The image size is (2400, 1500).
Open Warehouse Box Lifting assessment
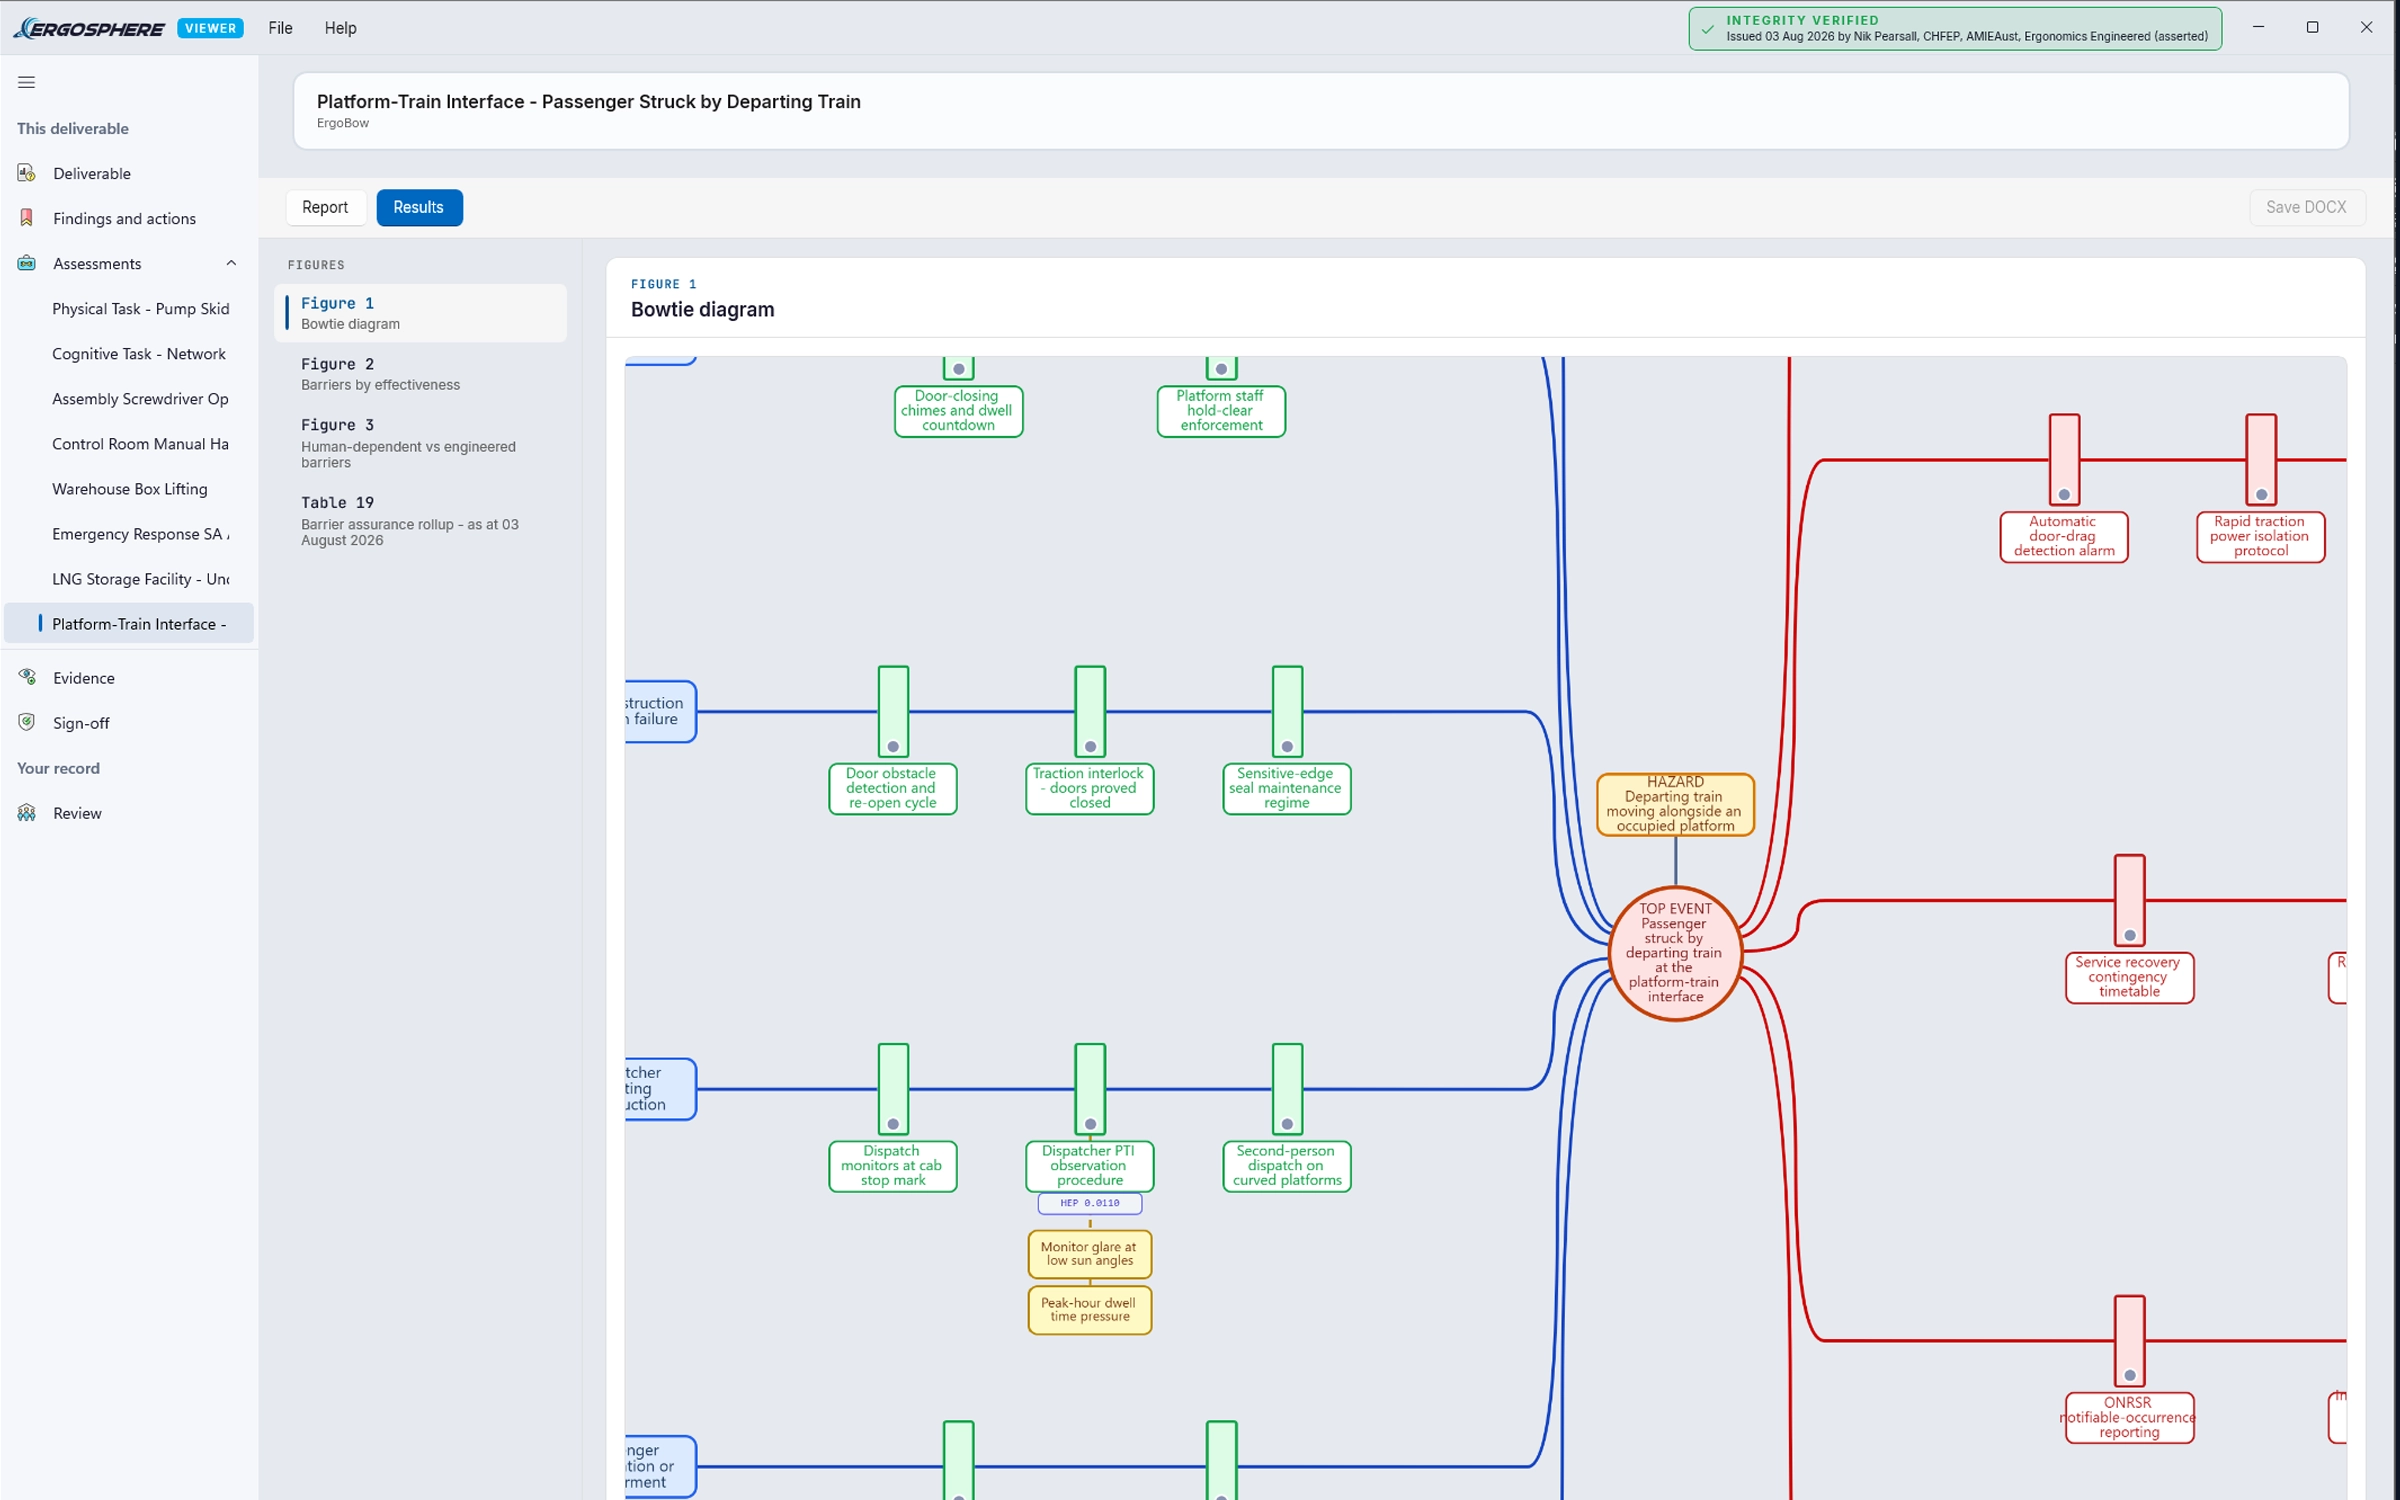tap(130, 488)
